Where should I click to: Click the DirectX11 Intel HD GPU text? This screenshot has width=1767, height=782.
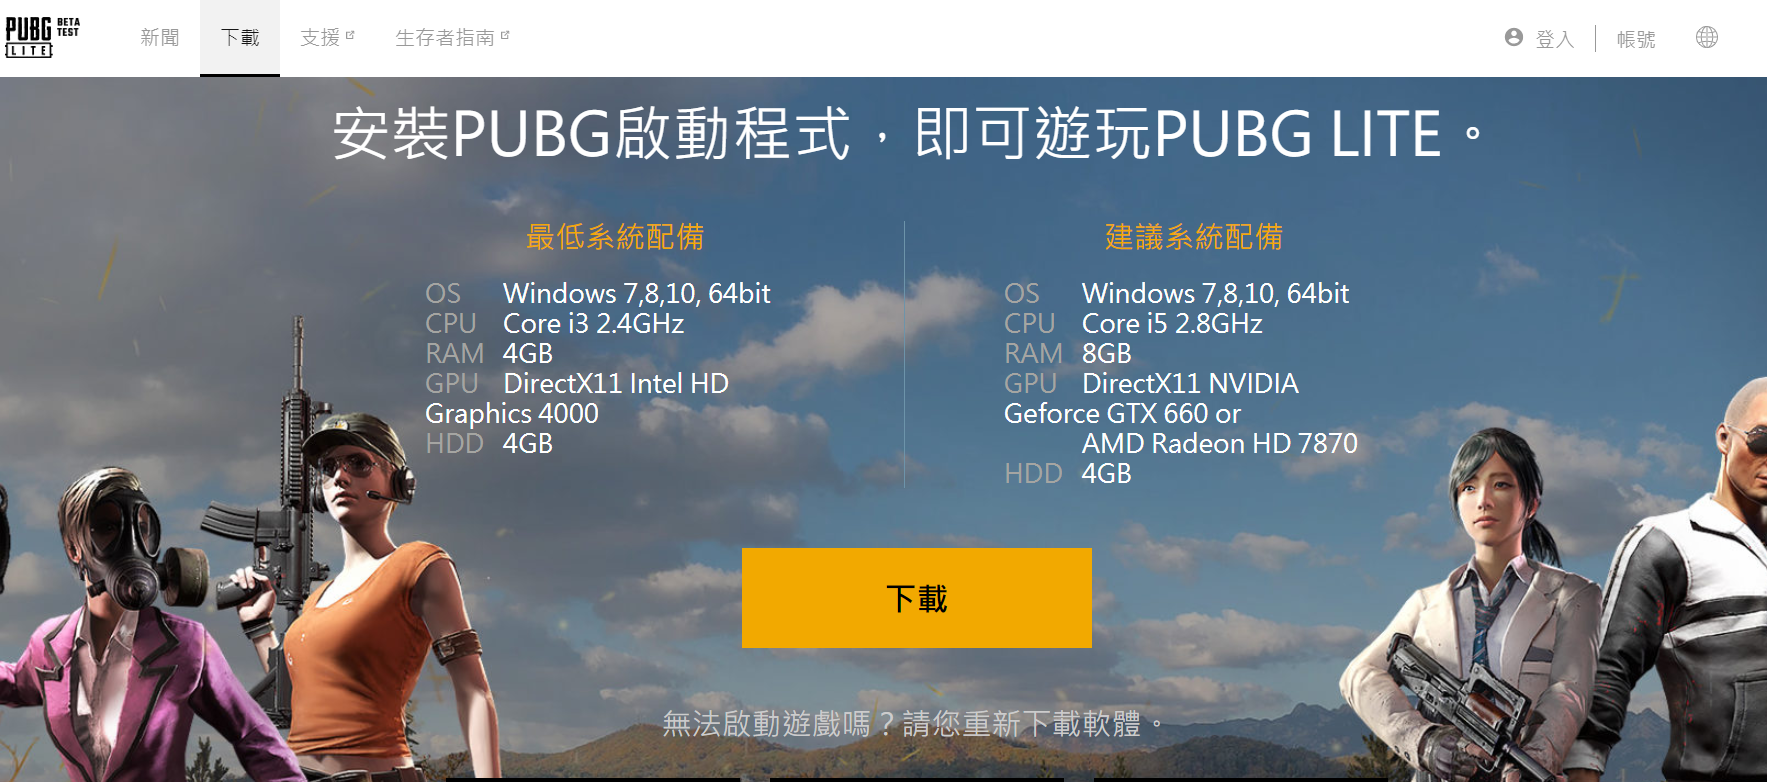point(616,384)
